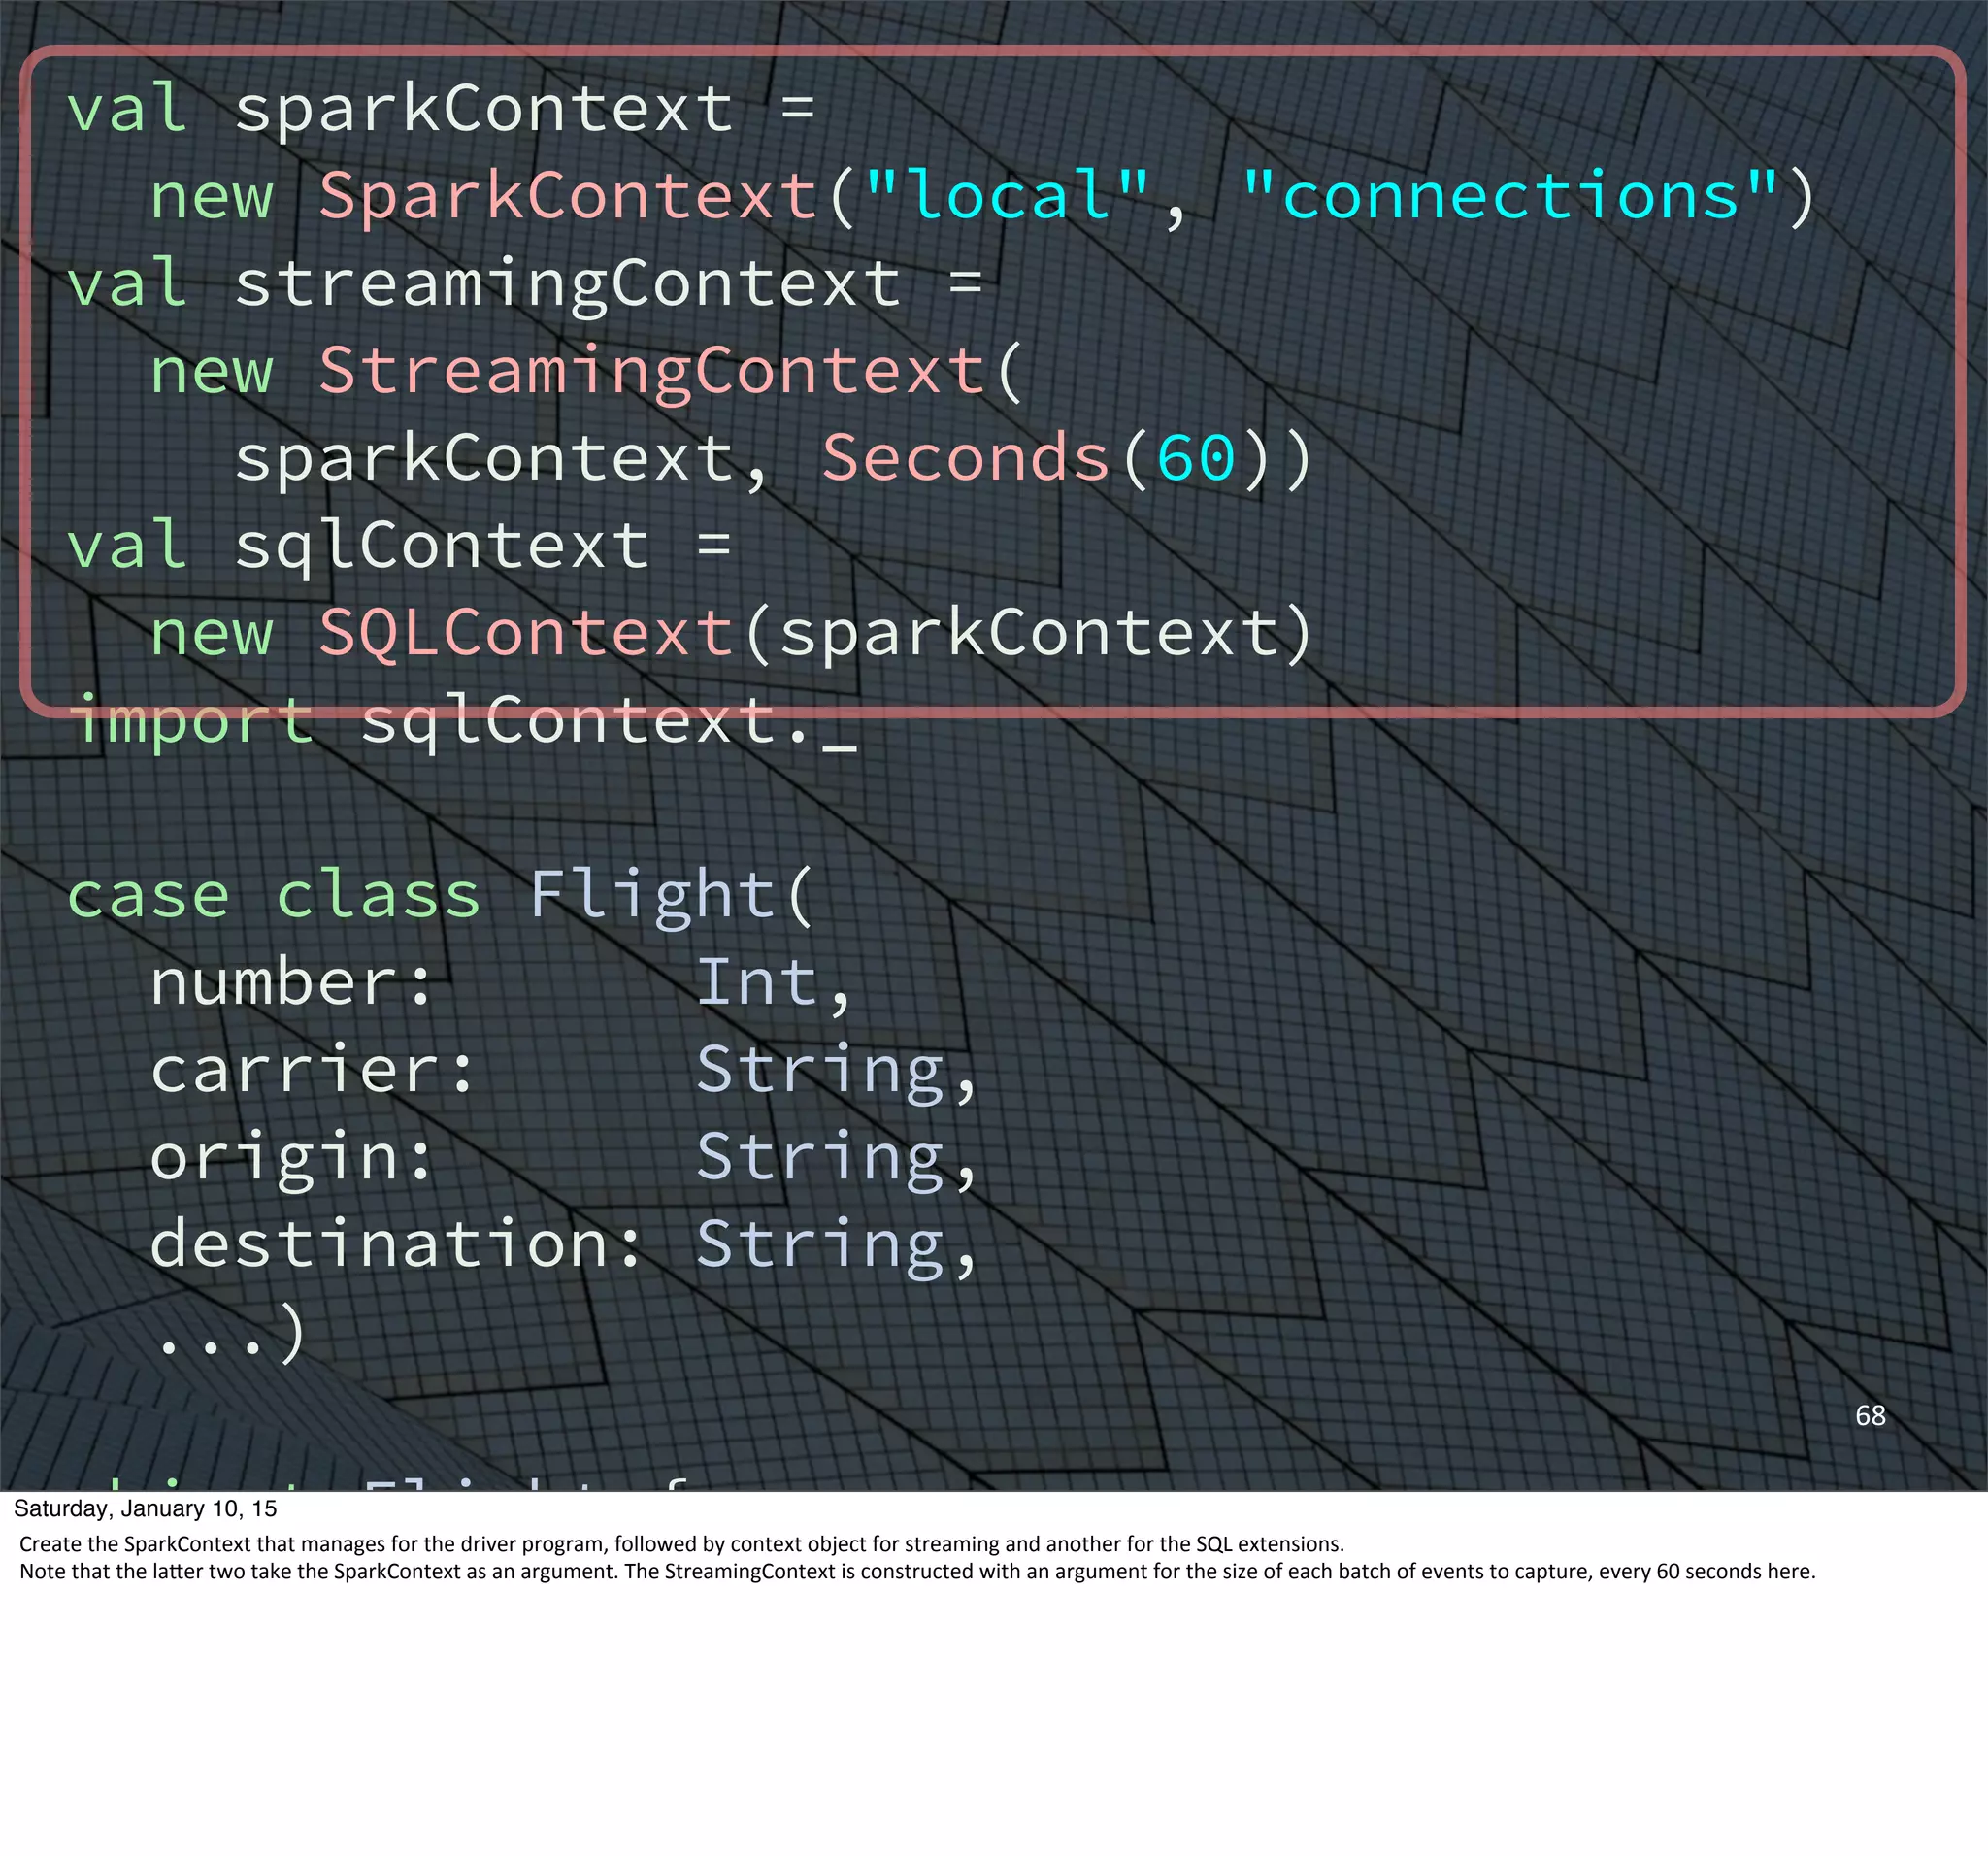Click the 'val sqlContext =' line
Viewport: 1988px width, 1856px height.
(x=399, y=546)
